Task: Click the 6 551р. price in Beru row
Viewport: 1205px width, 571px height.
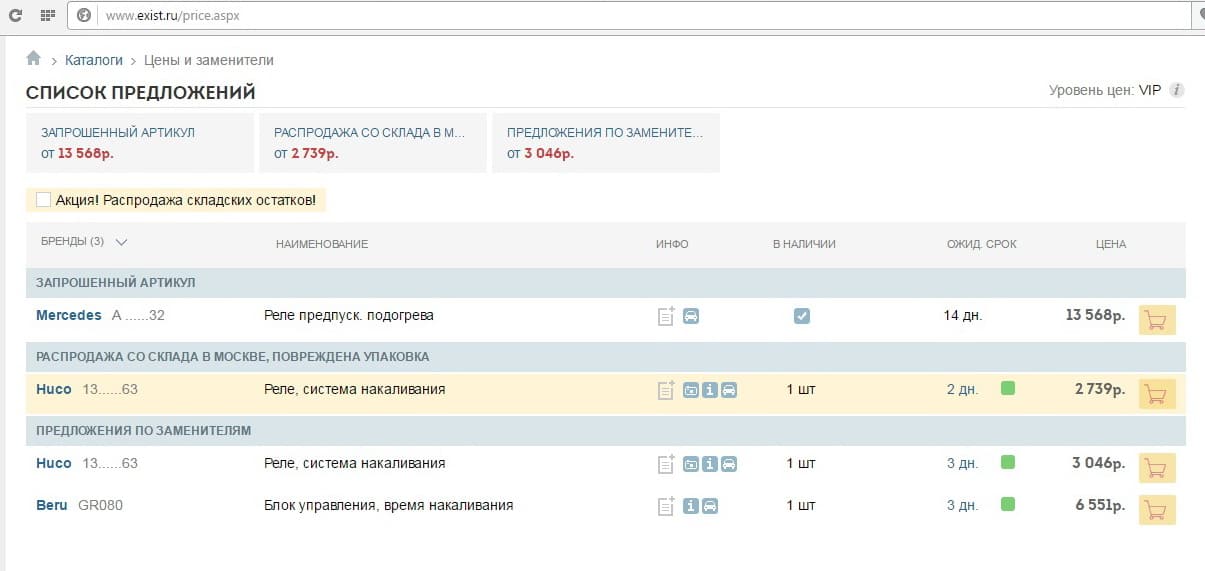Action: click(x=1100, y=505)
